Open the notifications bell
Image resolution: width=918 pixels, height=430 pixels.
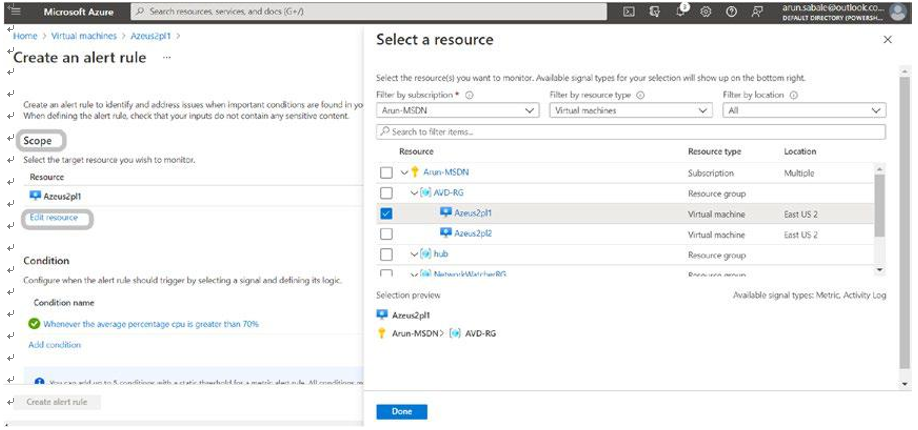click(680, 12)
